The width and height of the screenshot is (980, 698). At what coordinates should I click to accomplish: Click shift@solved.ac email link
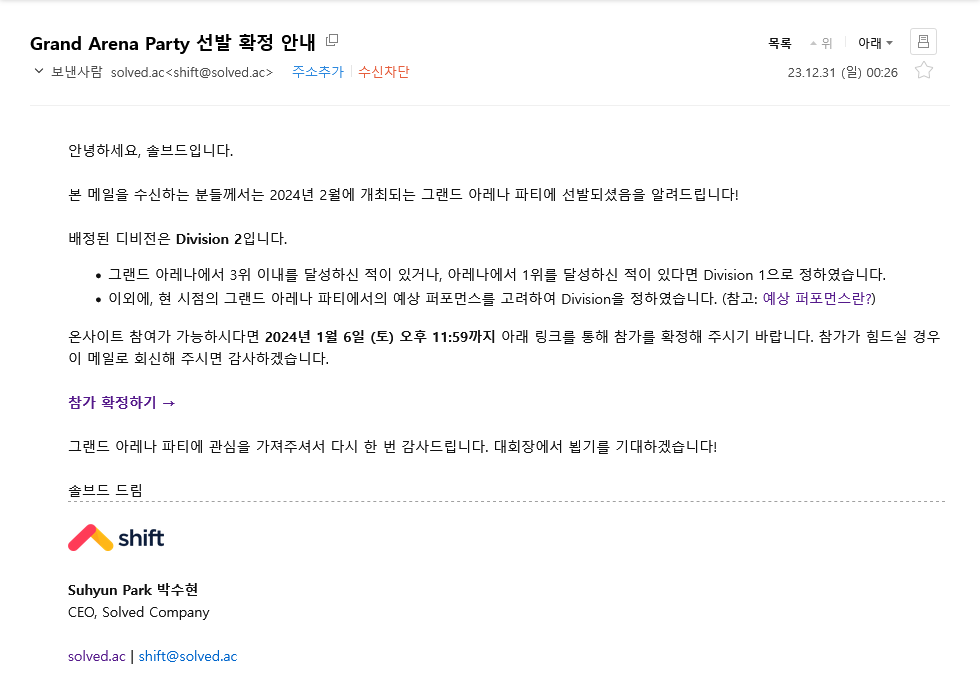pos(188,656)
